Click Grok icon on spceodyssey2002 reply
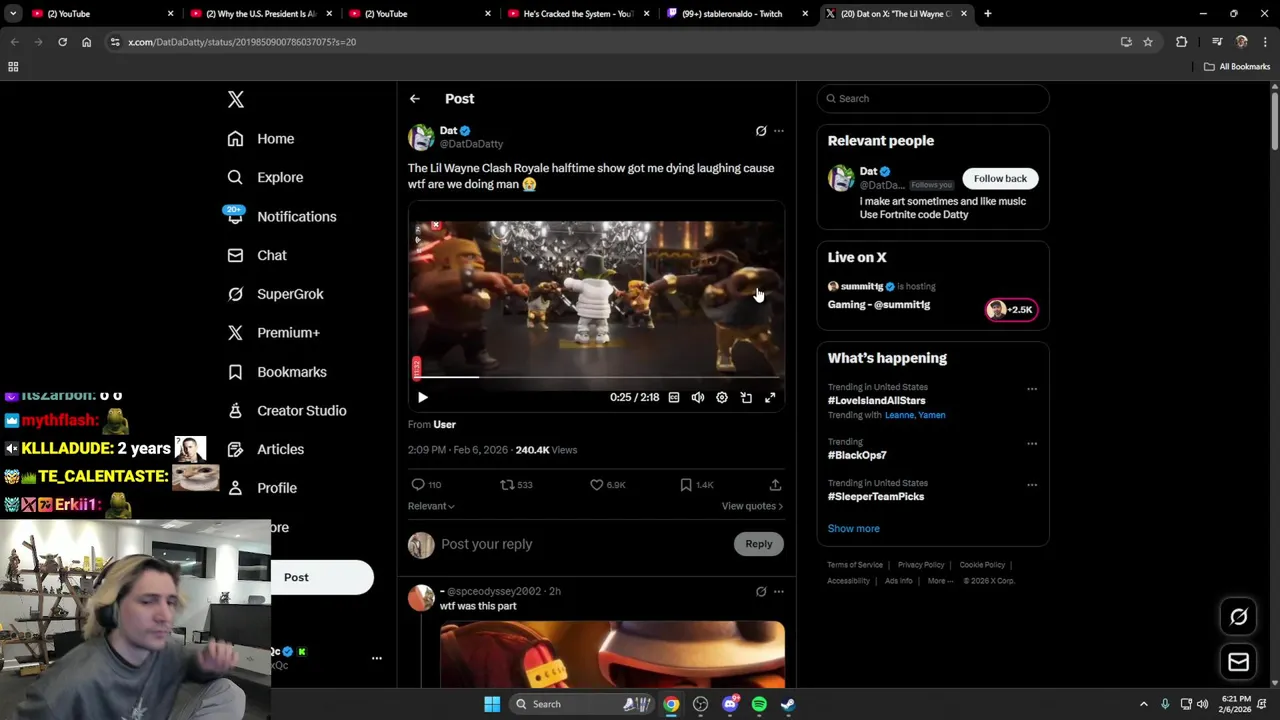 tap(761, 592)
